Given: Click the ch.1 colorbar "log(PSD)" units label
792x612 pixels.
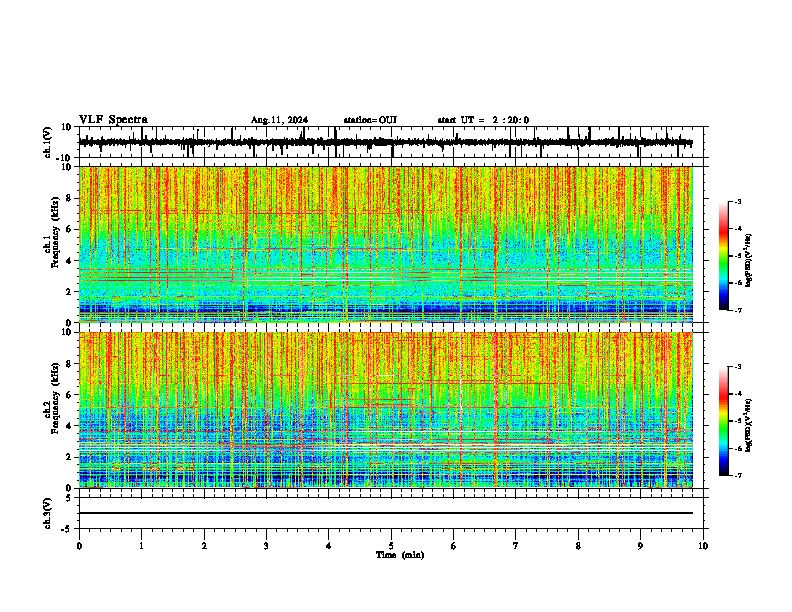Looking at the screenshot, I should [x=749, y=260].
